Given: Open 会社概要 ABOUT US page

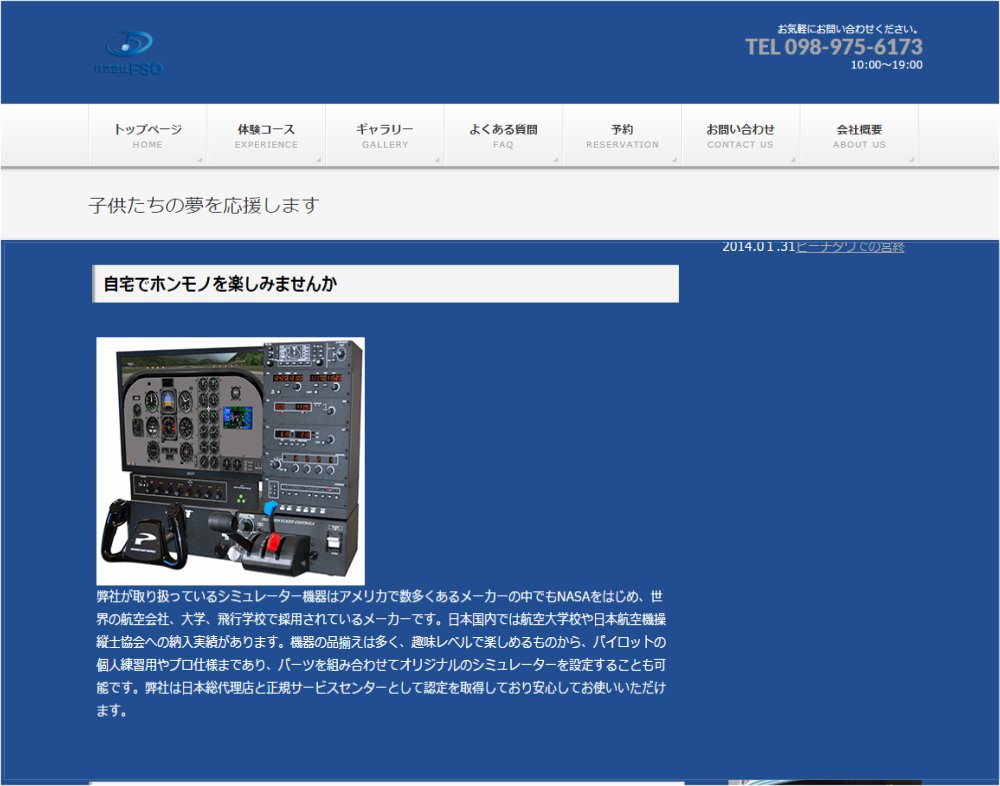Looking at the screenshot, I should pos(859,135).
